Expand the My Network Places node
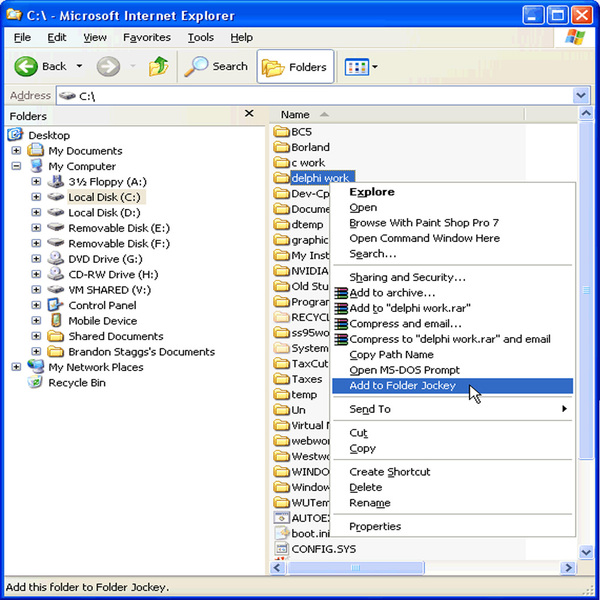This screenshot has width=600, height=600. [x=16, y=367]
